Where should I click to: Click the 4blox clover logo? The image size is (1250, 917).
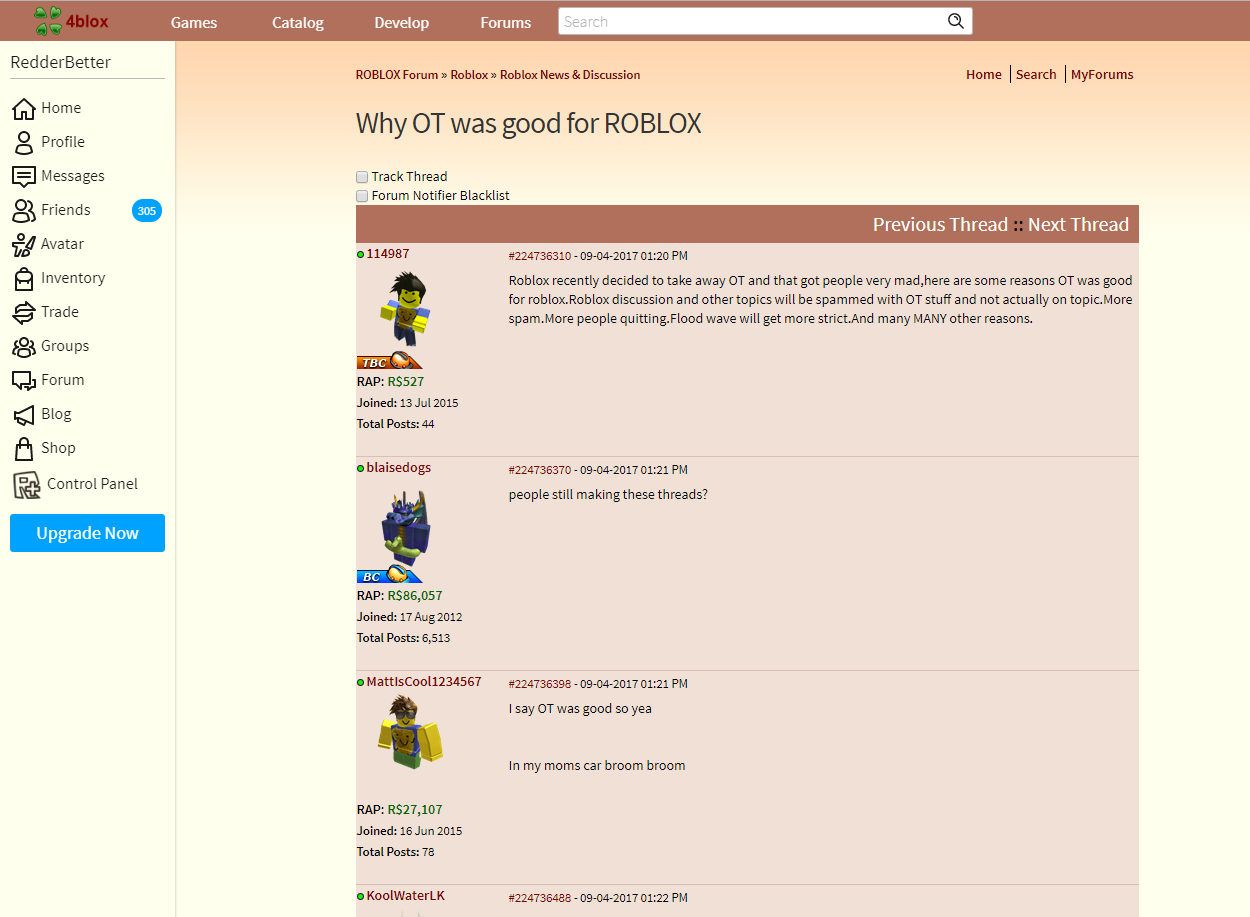pos(71,21)
